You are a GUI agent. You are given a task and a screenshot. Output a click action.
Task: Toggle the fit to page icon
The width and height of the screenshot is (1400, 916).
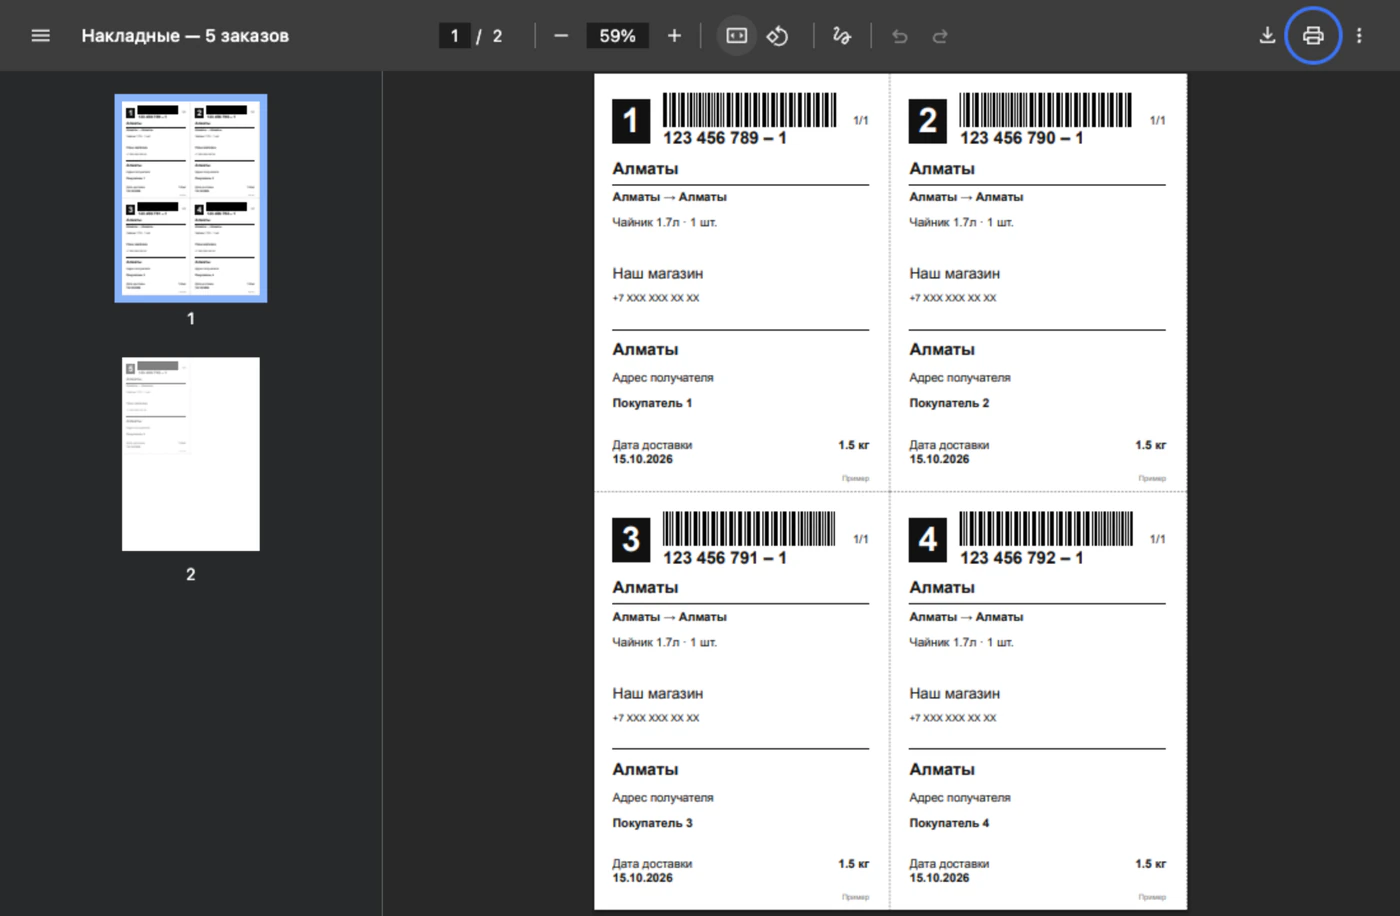click(x=737, y=36)
